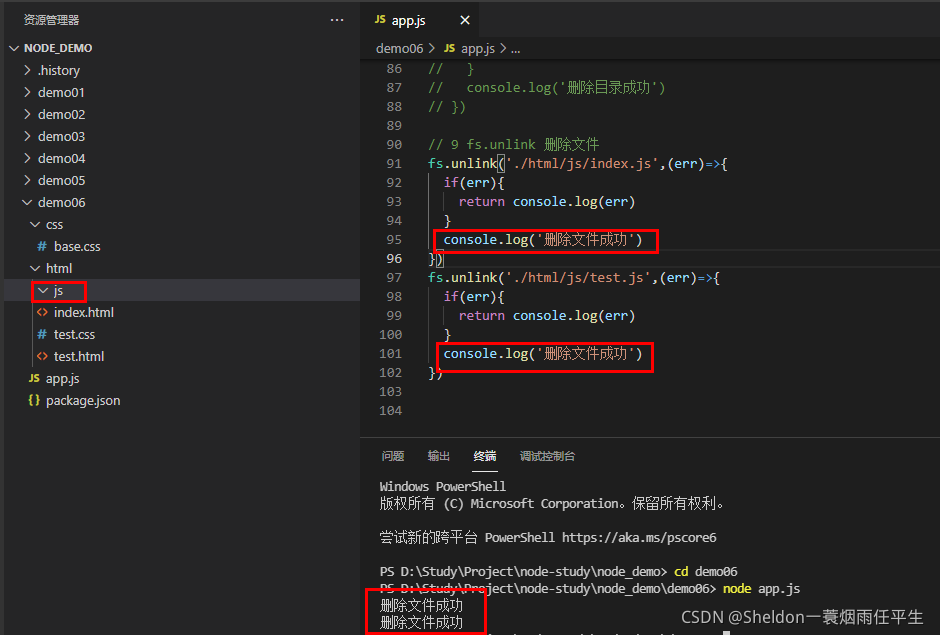This screenshot has width=940, height=635.
Task: Click the hash icon beside test.css
Action: click(42, 335)
